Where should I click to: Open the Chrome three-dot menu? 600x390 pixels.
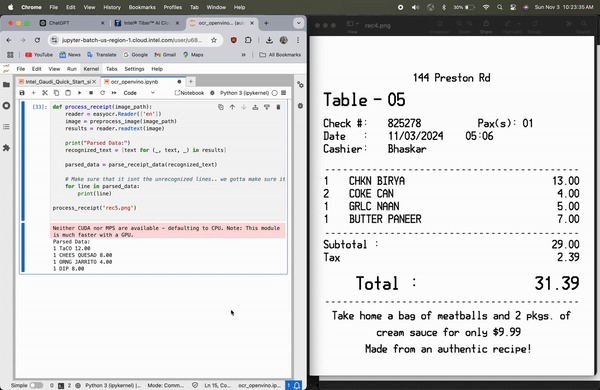[x=298, y=40]
